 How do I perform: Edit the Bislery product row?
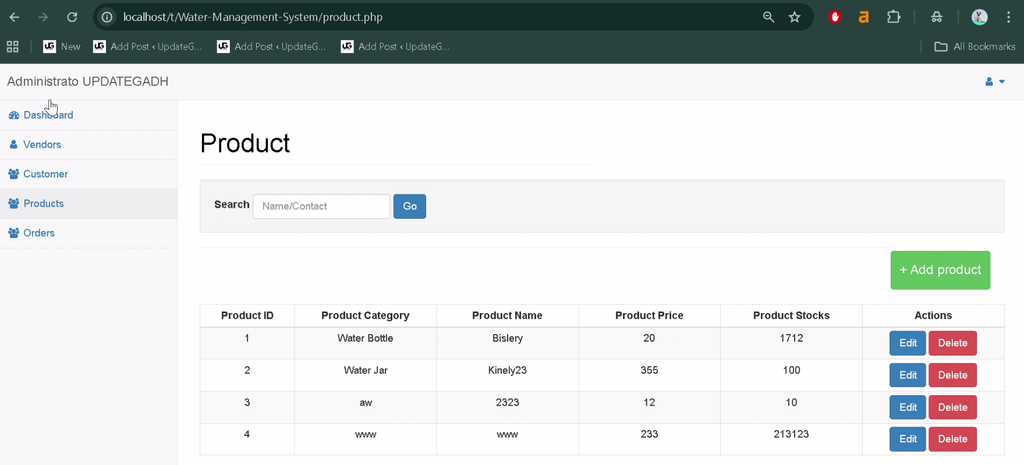[x=908, y=343]
